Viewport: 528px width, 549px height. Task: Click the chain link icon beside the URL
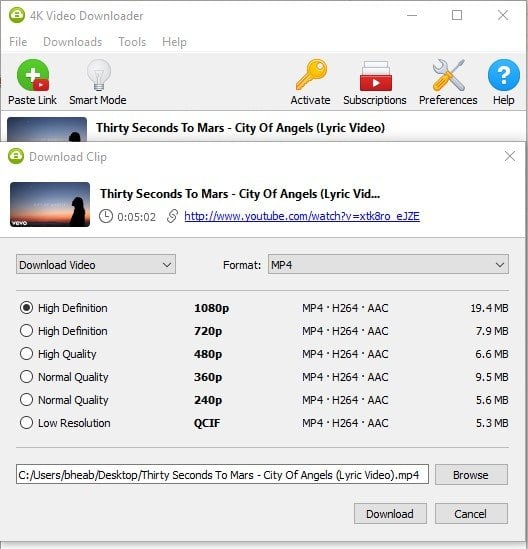pyautogui.click(x=172, y=216)
